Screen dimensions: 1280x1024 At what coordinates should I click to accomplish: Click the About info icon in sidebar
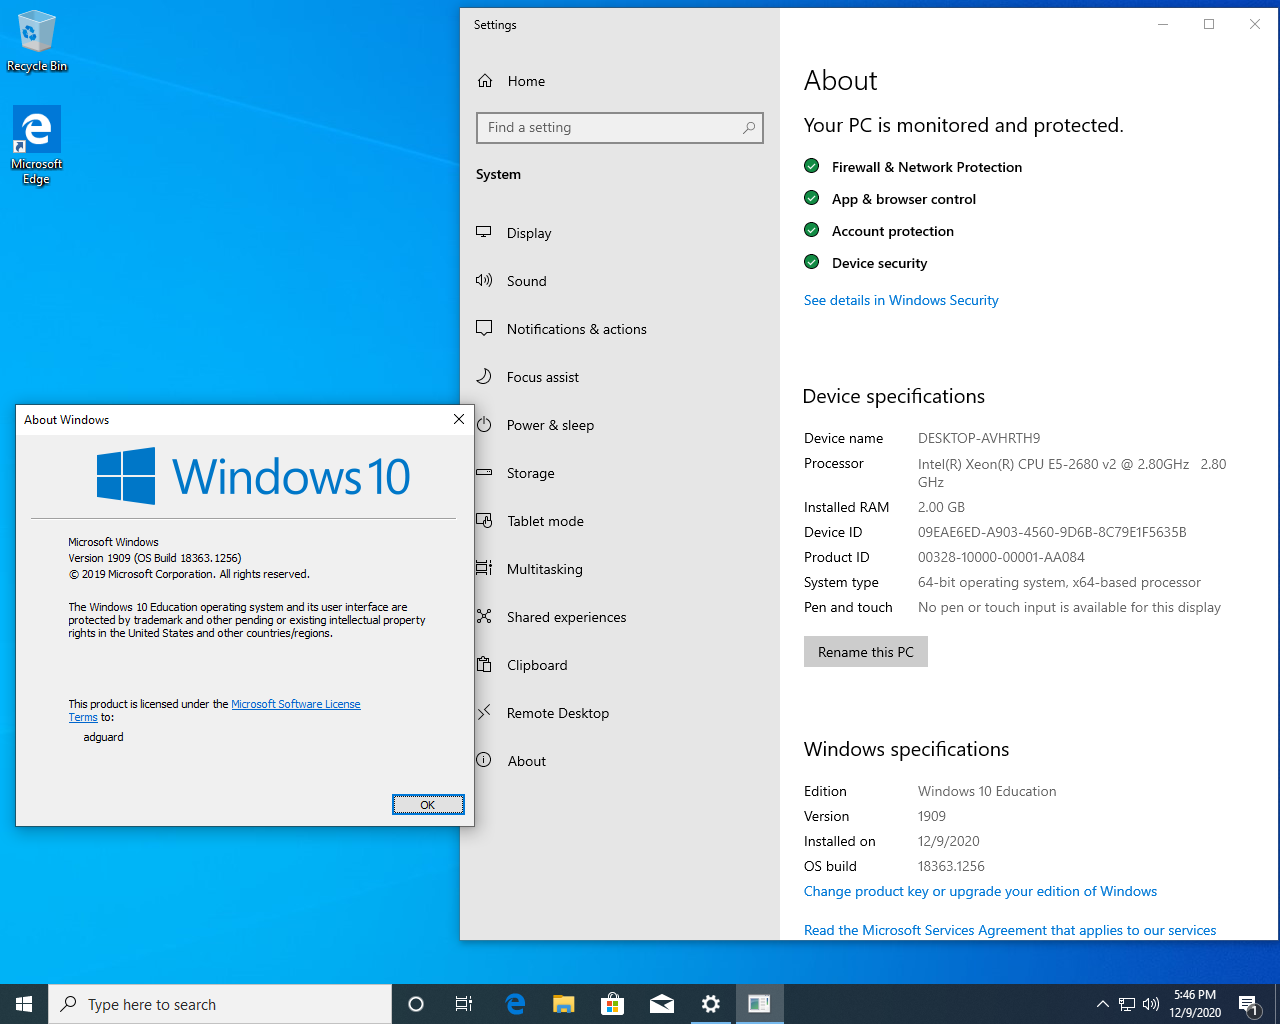pyautogui.click(x=484, y=760)
